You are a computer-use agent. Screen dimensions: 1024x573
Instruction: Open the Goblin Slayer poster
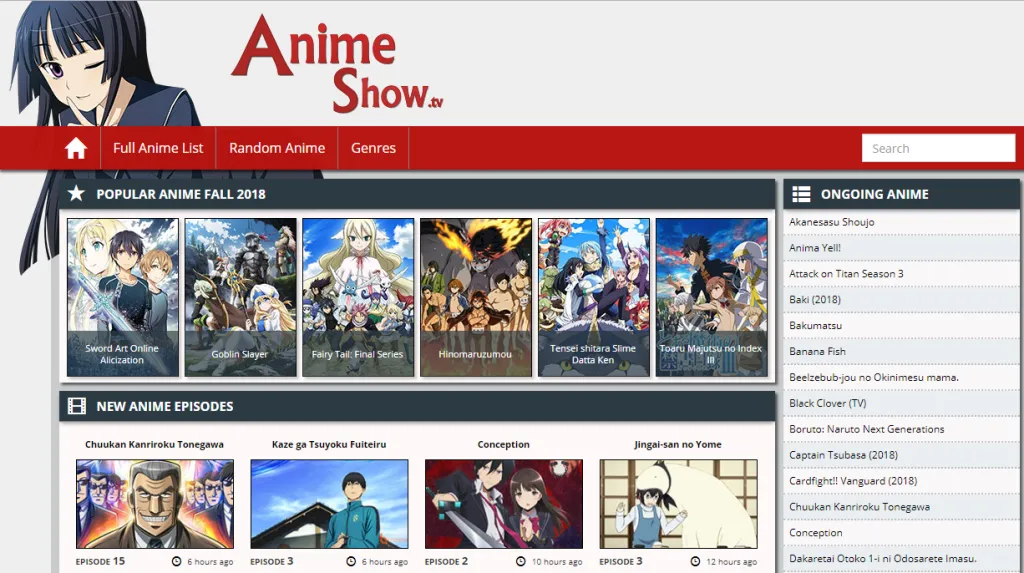(x=240, y=297)
